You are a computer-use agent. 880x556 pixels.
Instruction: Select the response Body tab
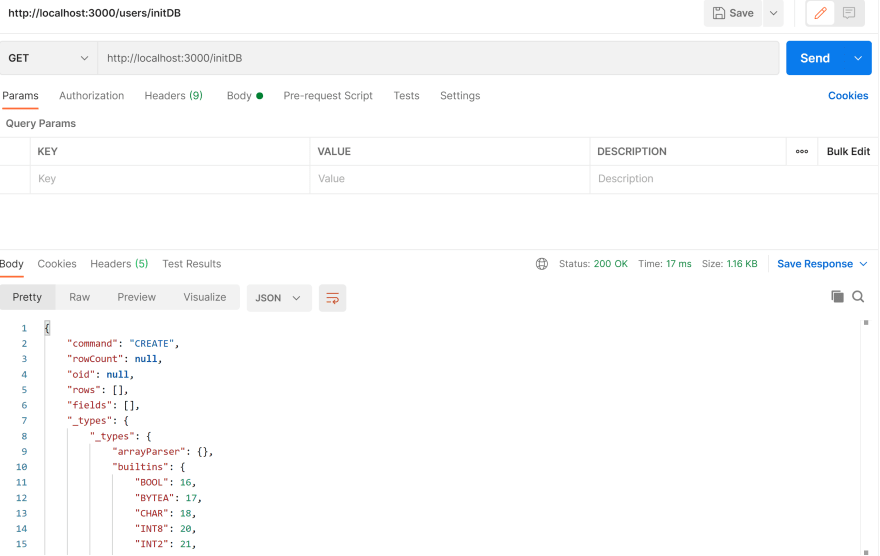coord(11,264)
